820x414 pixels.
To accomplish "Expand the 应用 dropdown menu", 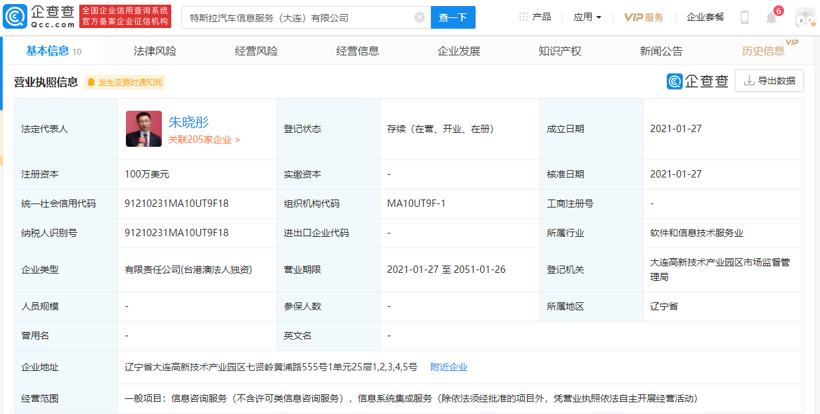I will click(587, 17).
